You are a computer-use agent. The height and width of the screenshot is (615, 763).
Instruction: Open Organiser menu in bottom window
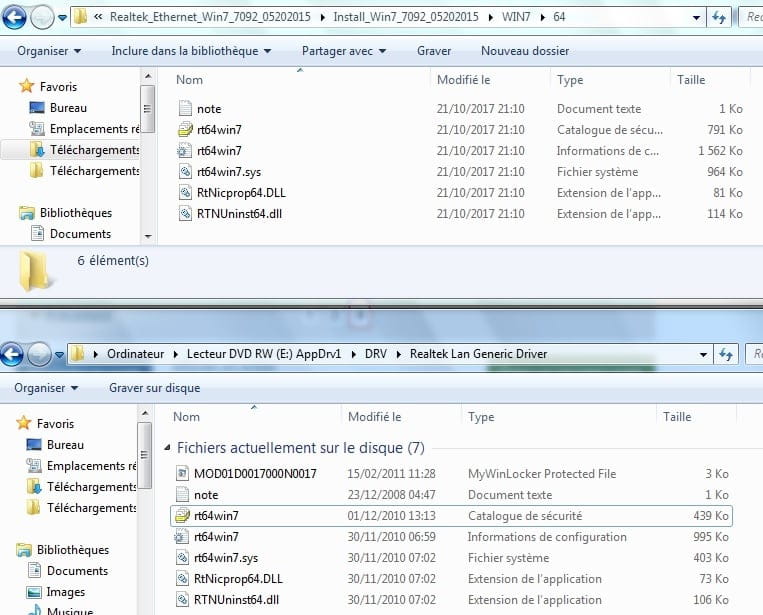coord(46,388)
